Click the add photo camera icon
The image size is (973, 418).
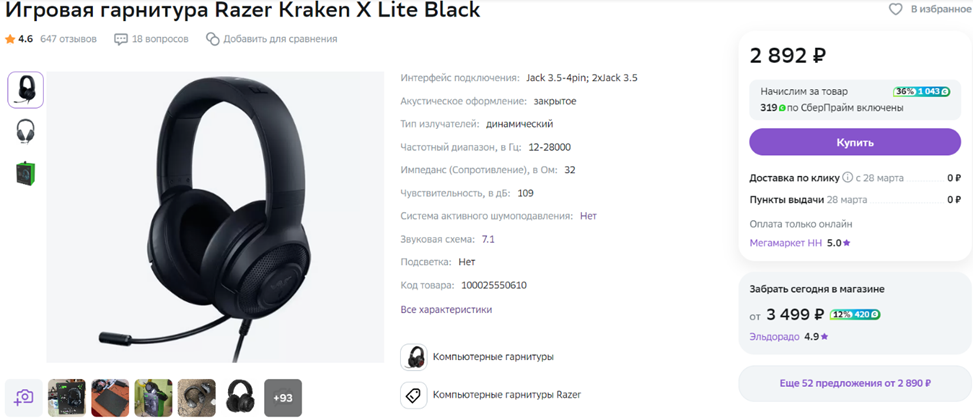click(24, 398)
